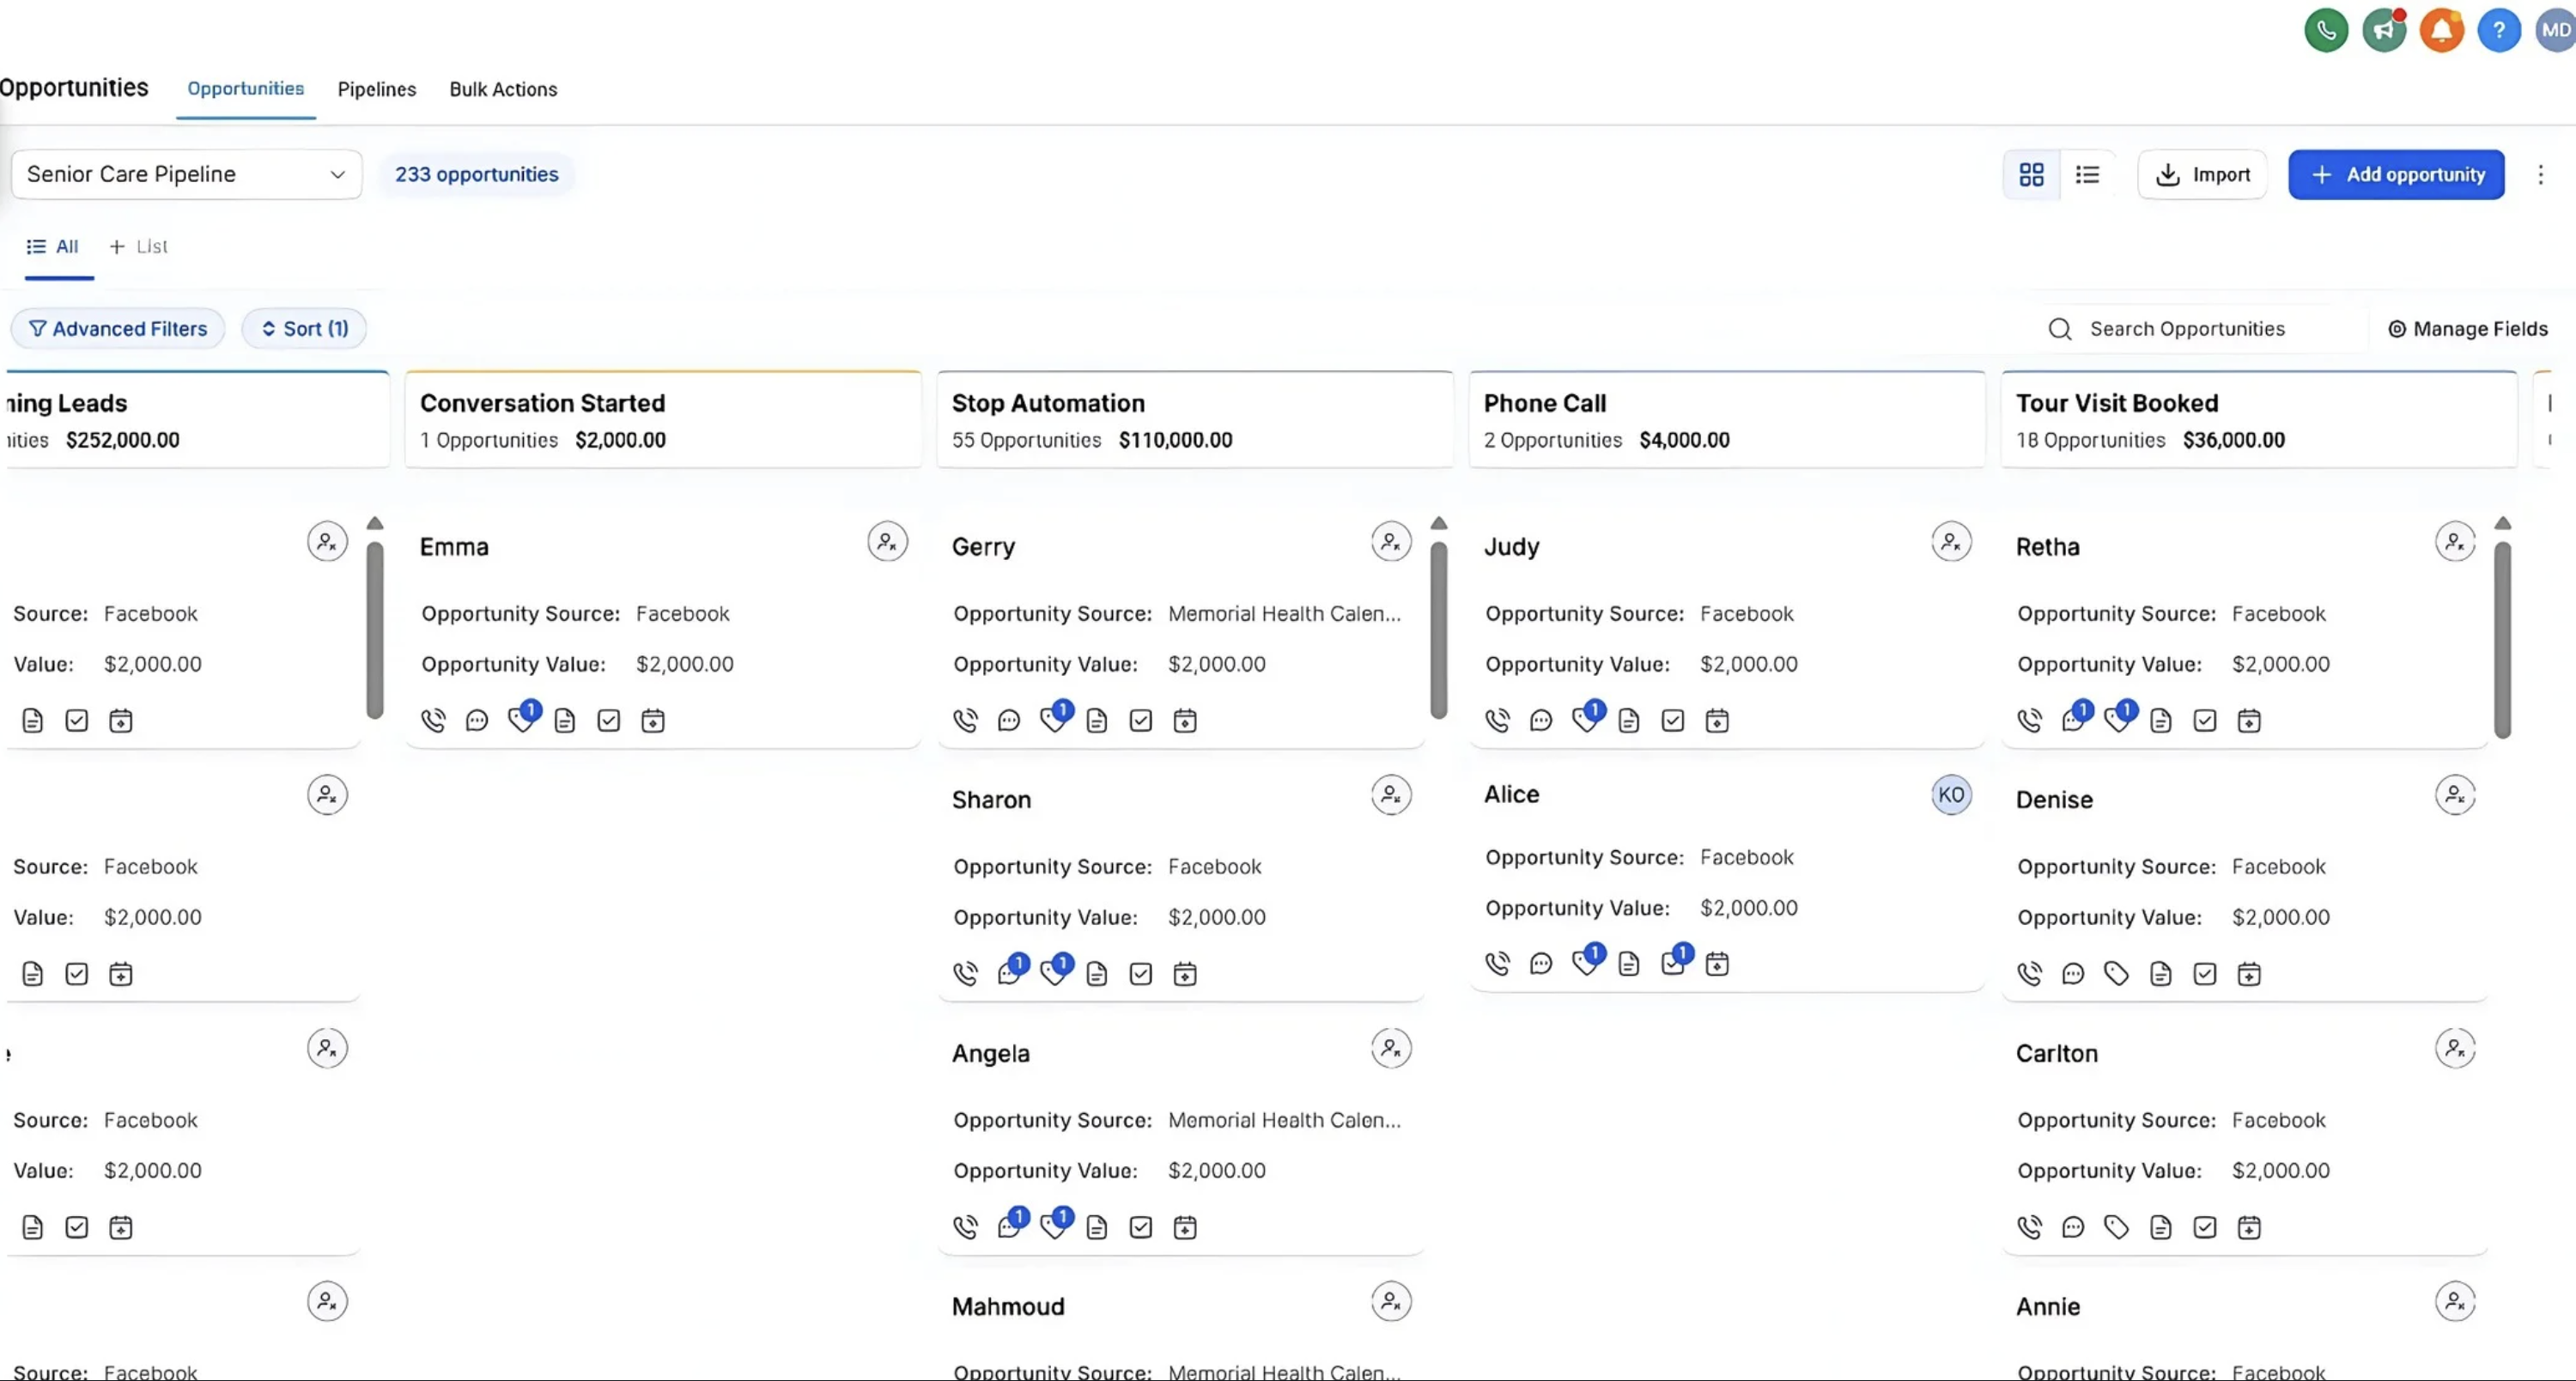Open the Sharon opportunity card
Image resolution: width=2576 pixels, height=1381 pixels.
[x=1180, y=880]
